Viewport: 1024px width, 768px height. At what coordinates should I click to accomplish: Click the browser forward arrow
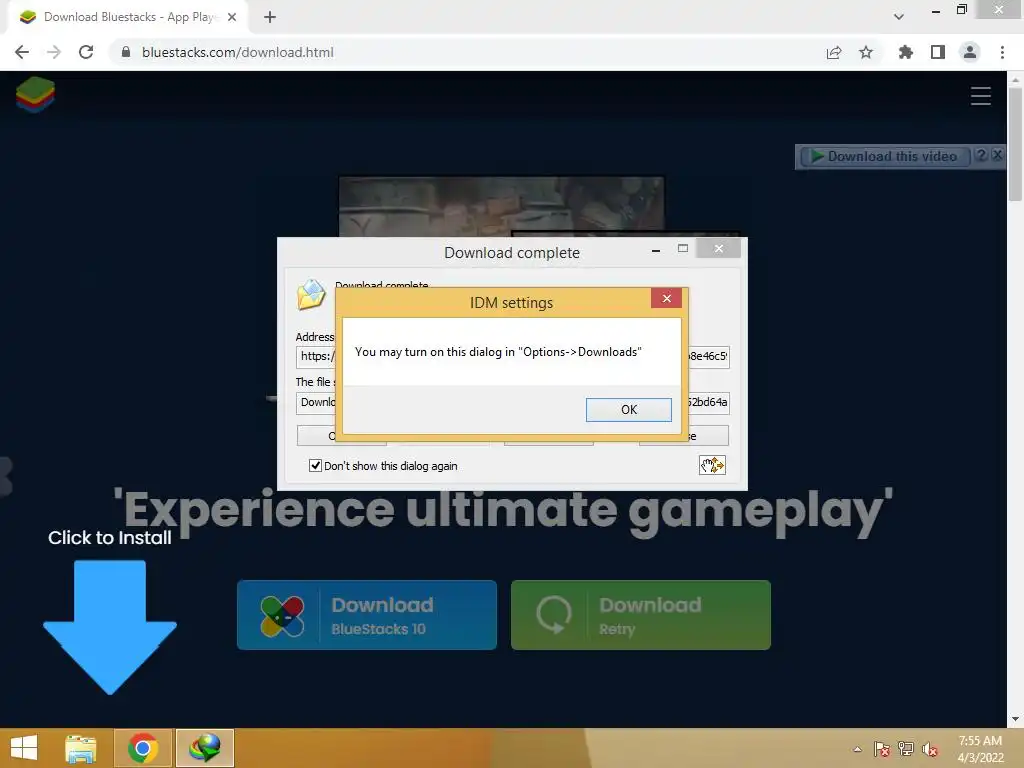(x=54, y=52)
